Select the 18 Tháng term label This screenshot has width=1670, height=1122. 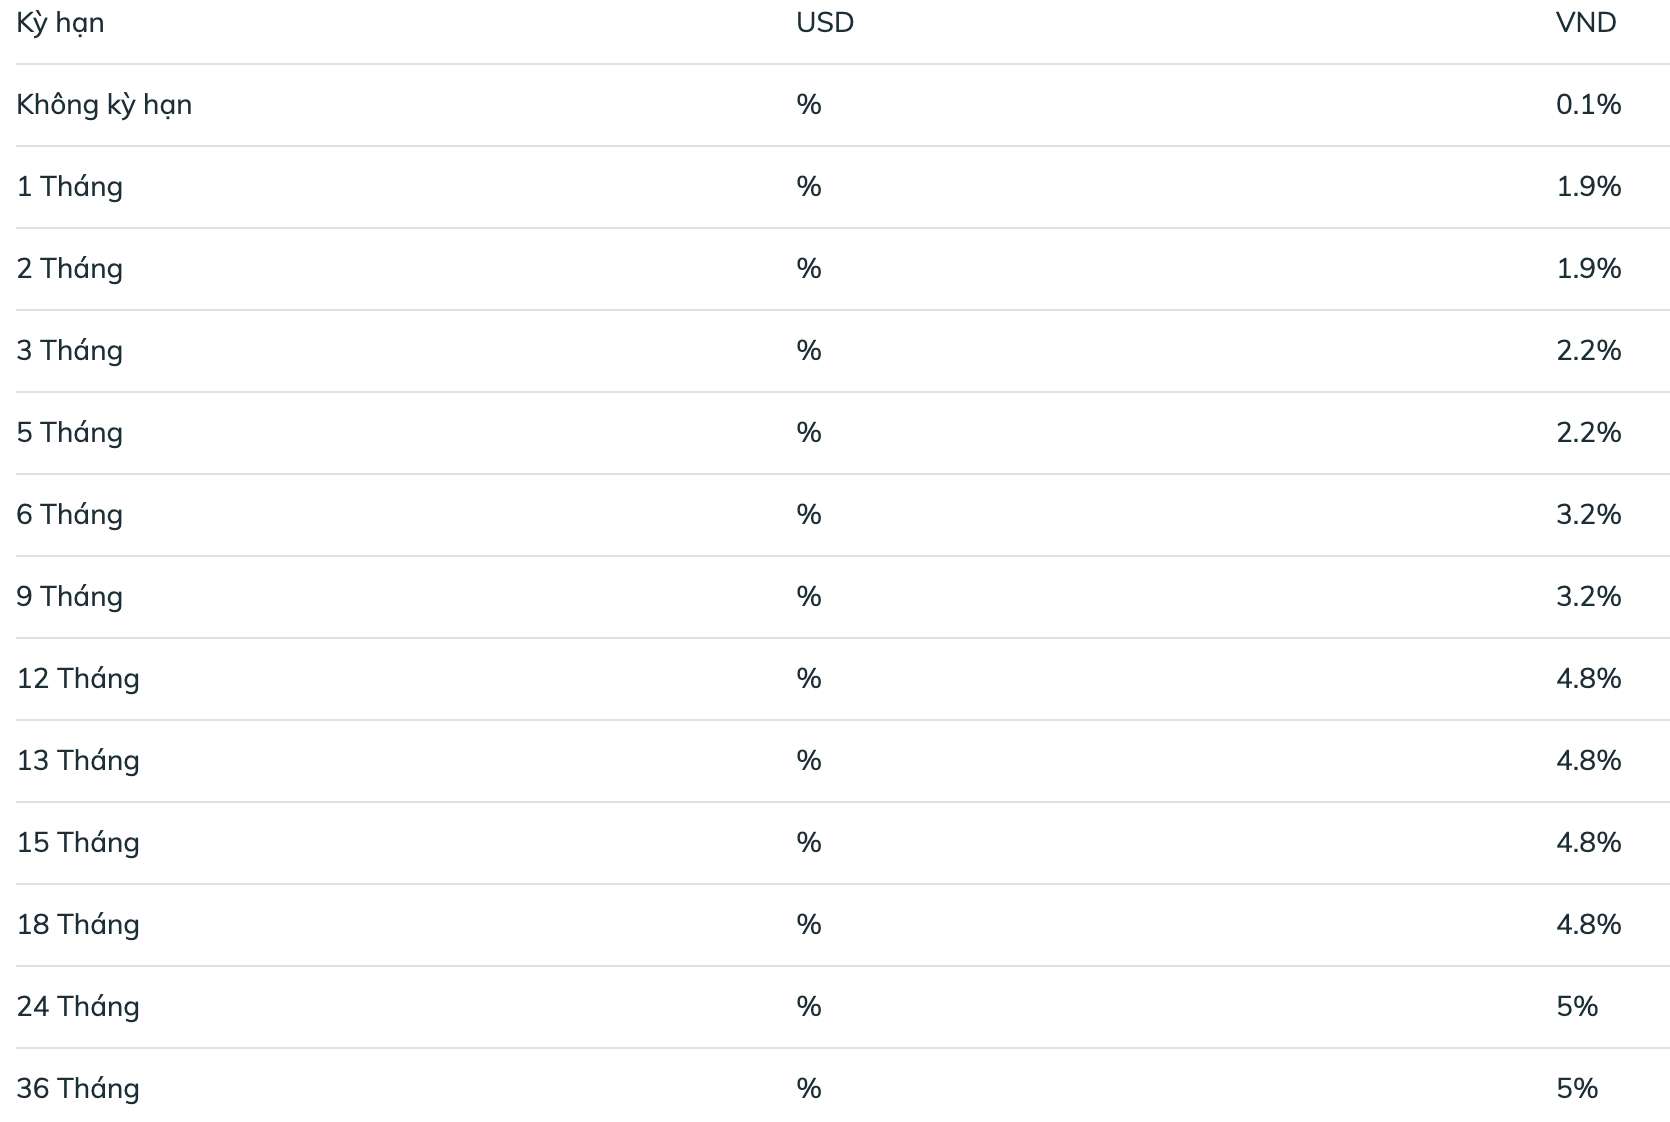[78, 925]
